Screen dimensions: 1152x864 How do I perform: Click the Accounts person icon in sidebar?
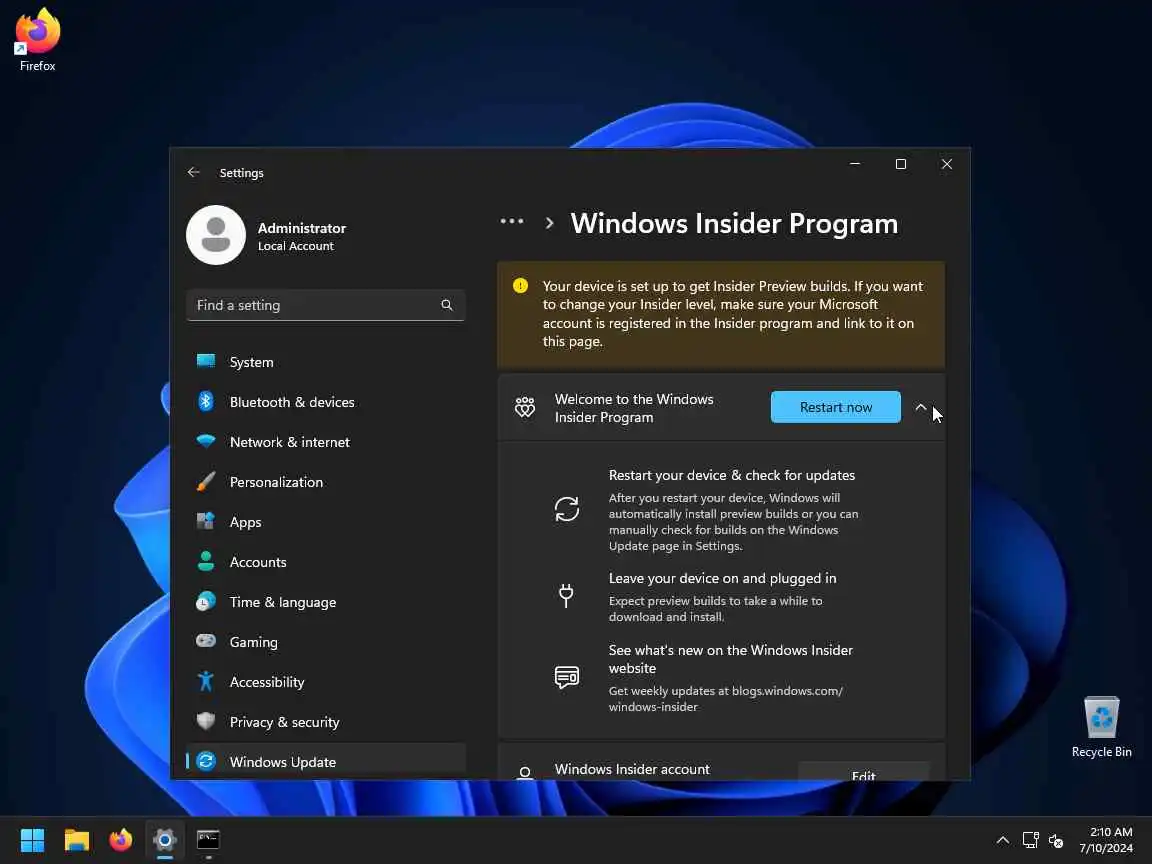pyautogui.click(x=206, y=561)
